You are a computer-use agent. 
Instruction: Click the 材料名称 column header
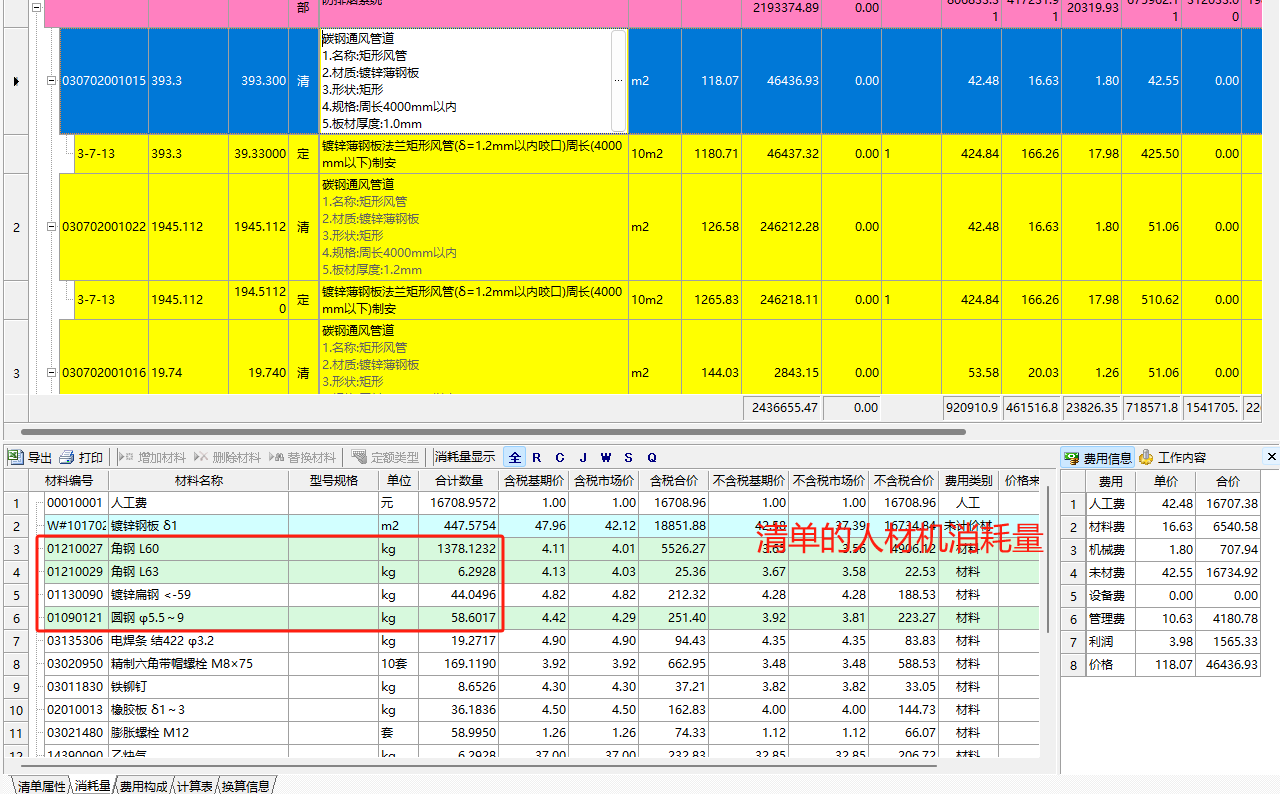coord(198,480)
